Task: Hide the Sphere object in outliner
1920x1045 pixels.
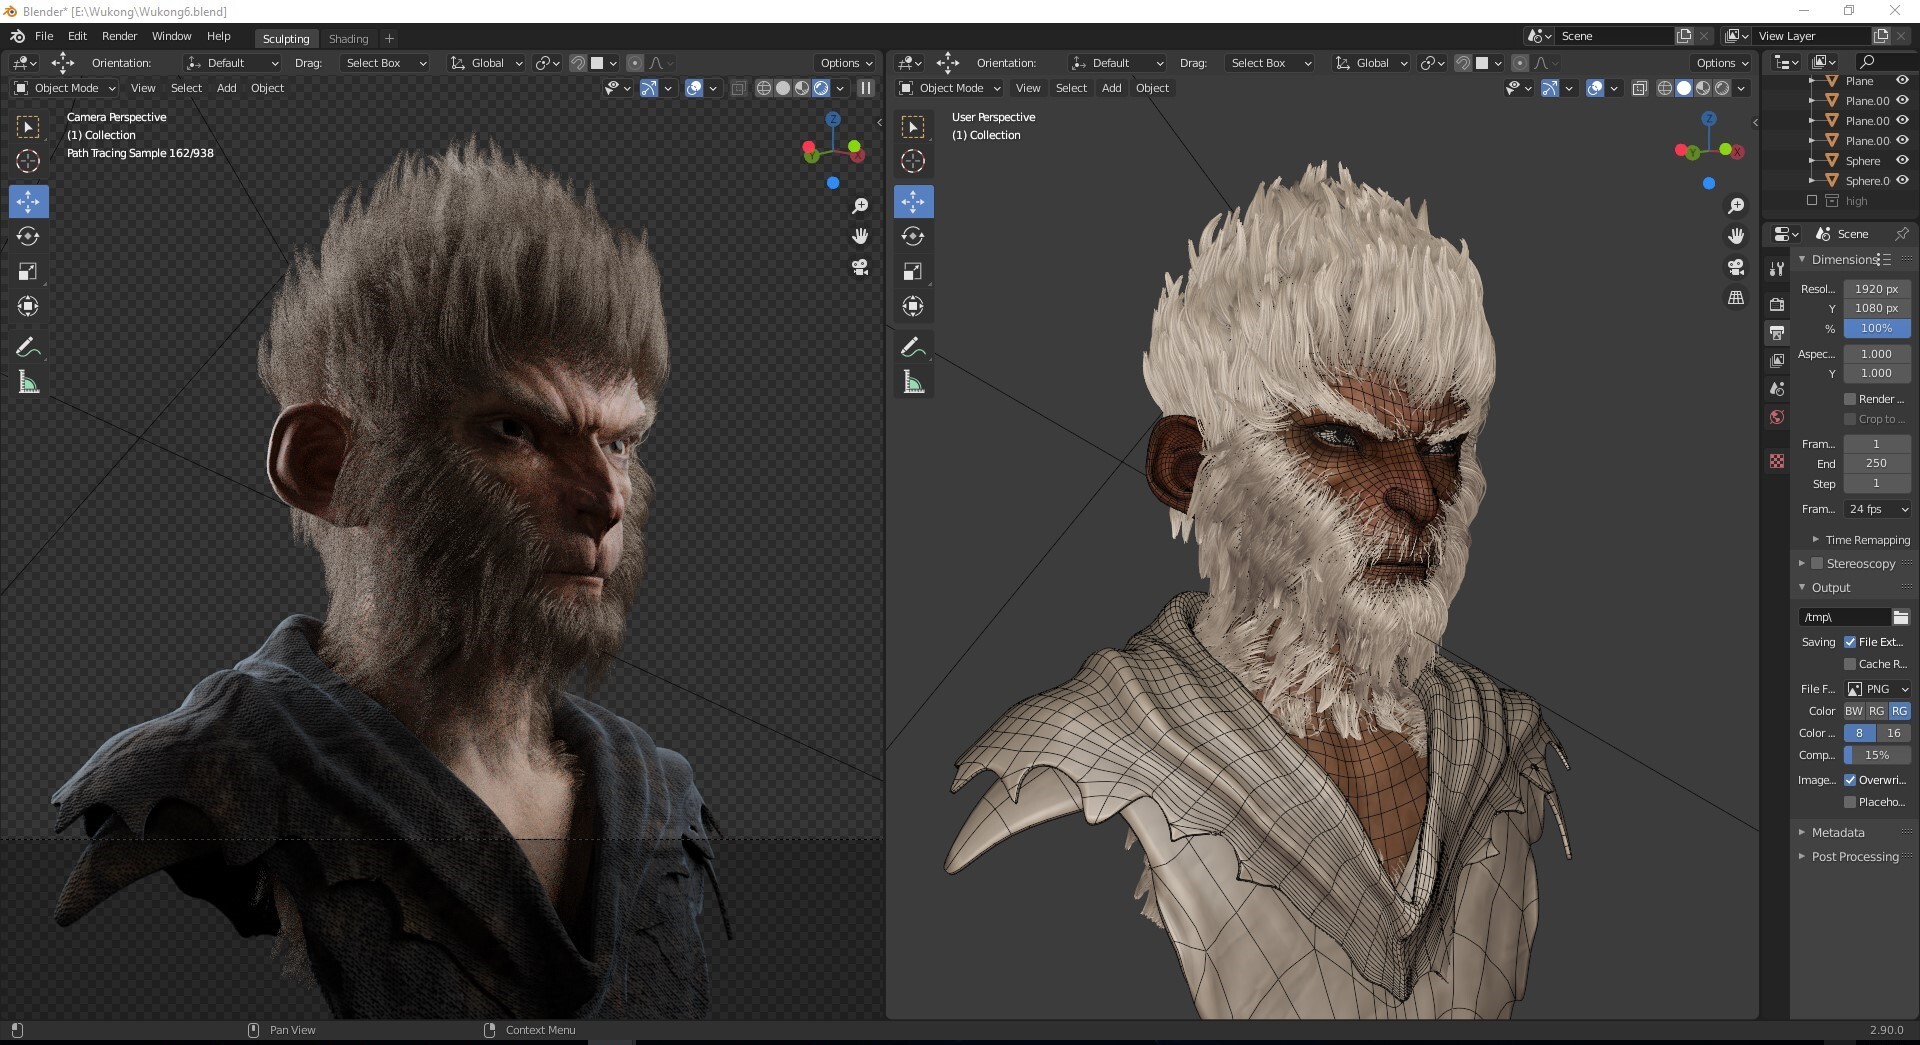Action: [1902, 161]
